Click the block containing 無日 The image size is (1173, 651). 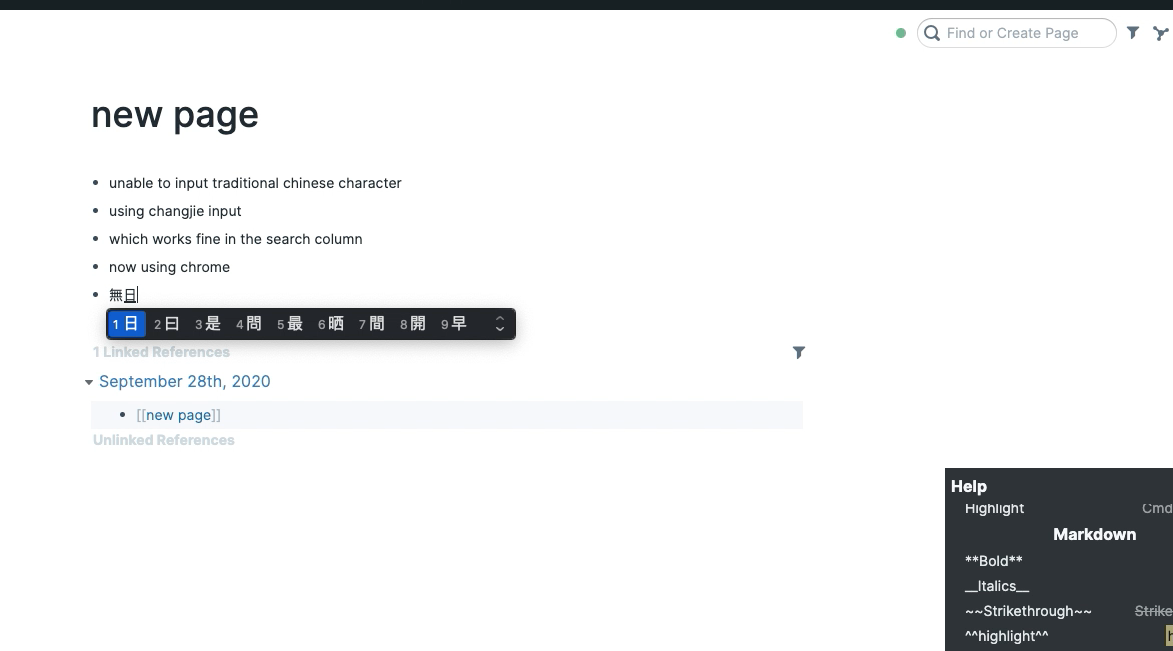123,296
